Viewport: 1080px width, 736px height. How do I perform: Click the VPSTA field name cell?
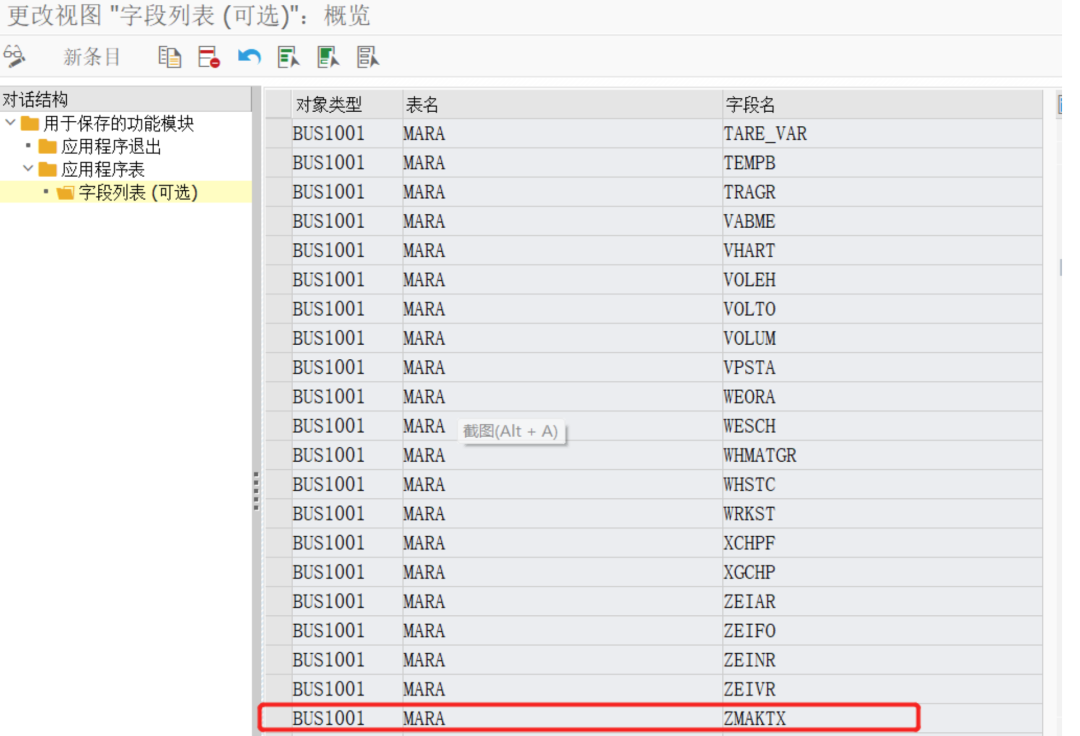(882, 368)
